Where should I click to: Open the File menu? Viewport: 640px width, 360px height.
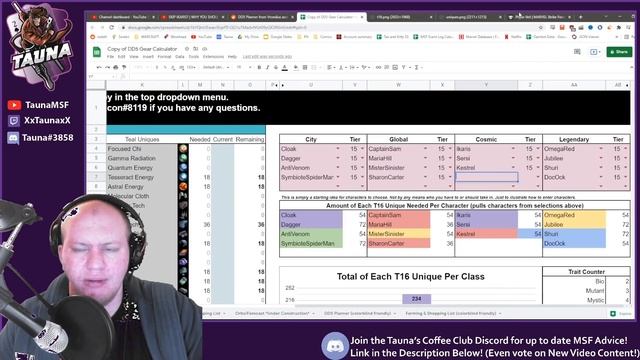(x=110, y=57)
